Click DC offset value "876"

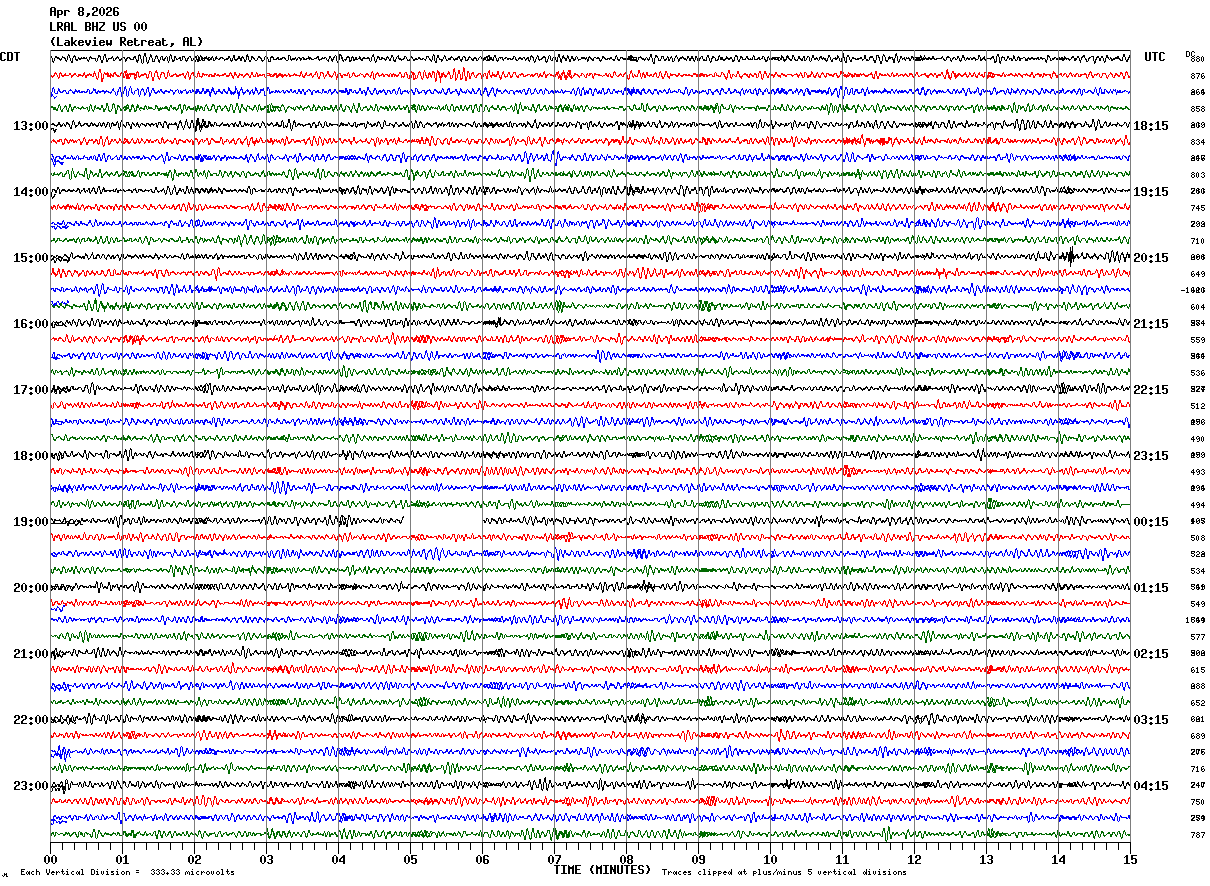point(1197,76)
